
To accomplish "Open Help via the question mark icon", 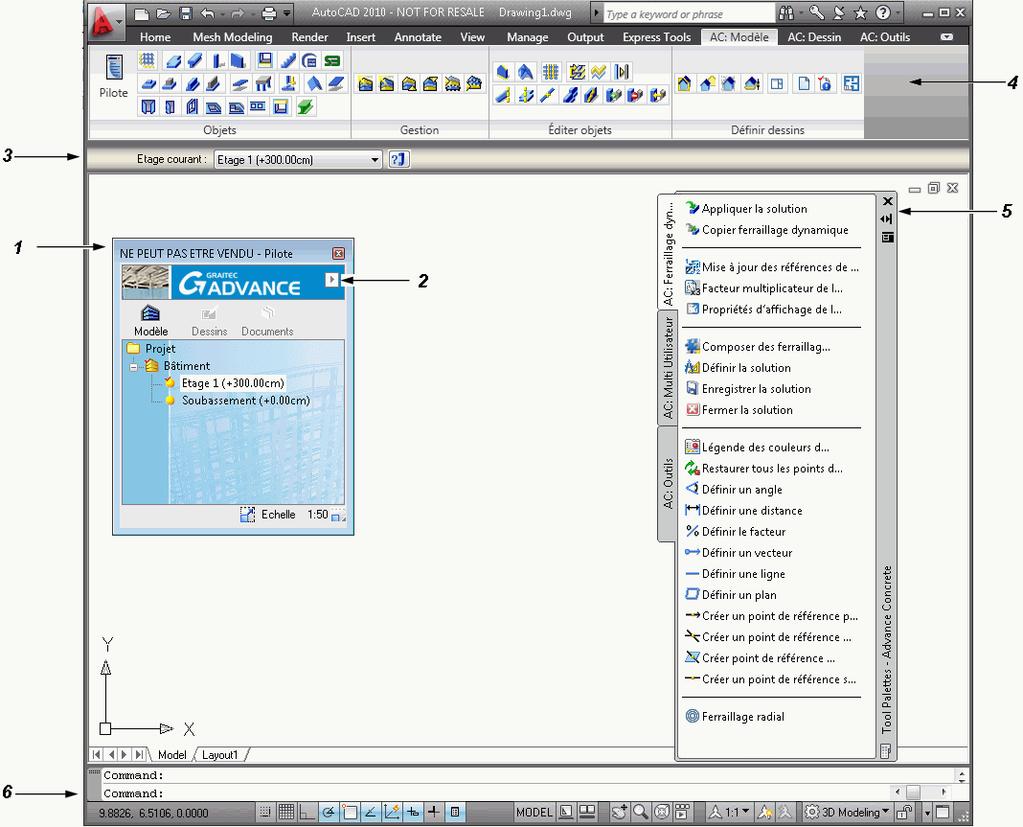I will [883, 13].
